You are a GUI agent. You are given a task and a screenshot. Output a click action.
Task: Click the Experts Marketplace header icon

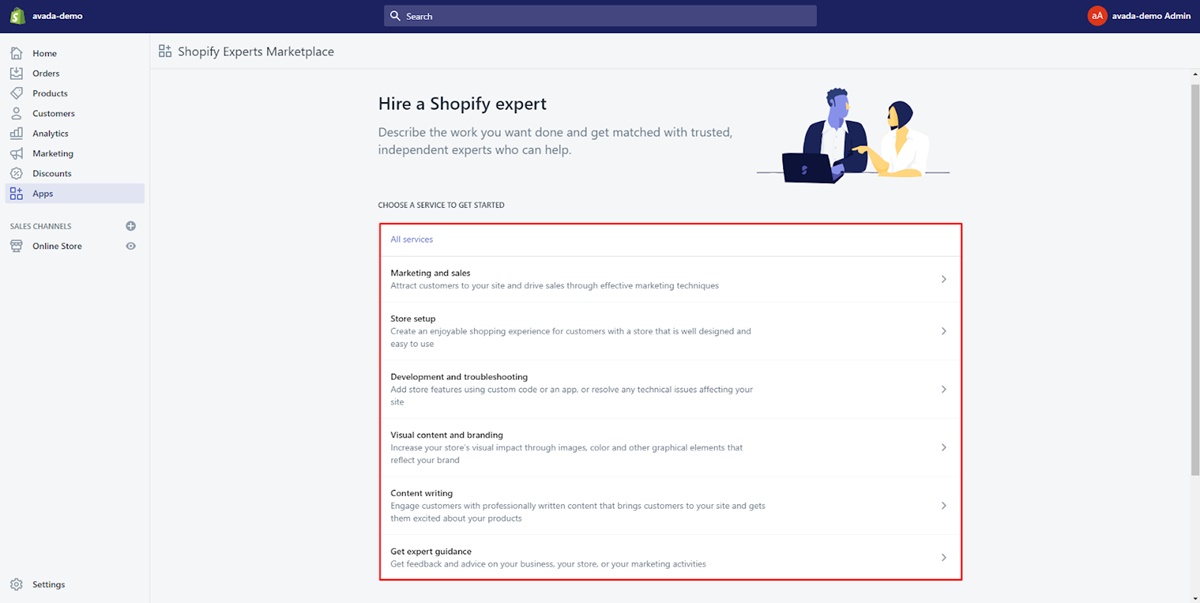coord(165,51)
